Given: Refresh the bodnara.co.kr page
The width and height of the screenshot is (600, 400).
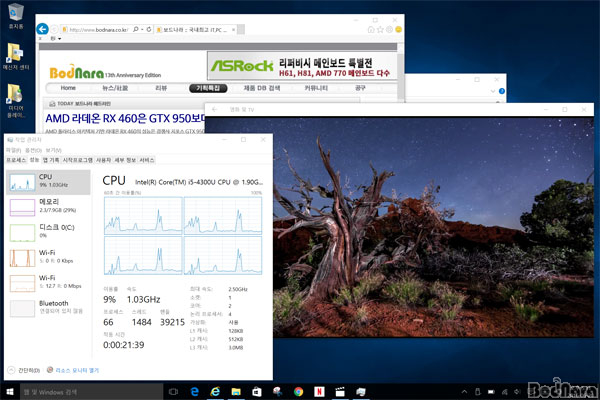Looking at the screenshot, I should 149,29.
